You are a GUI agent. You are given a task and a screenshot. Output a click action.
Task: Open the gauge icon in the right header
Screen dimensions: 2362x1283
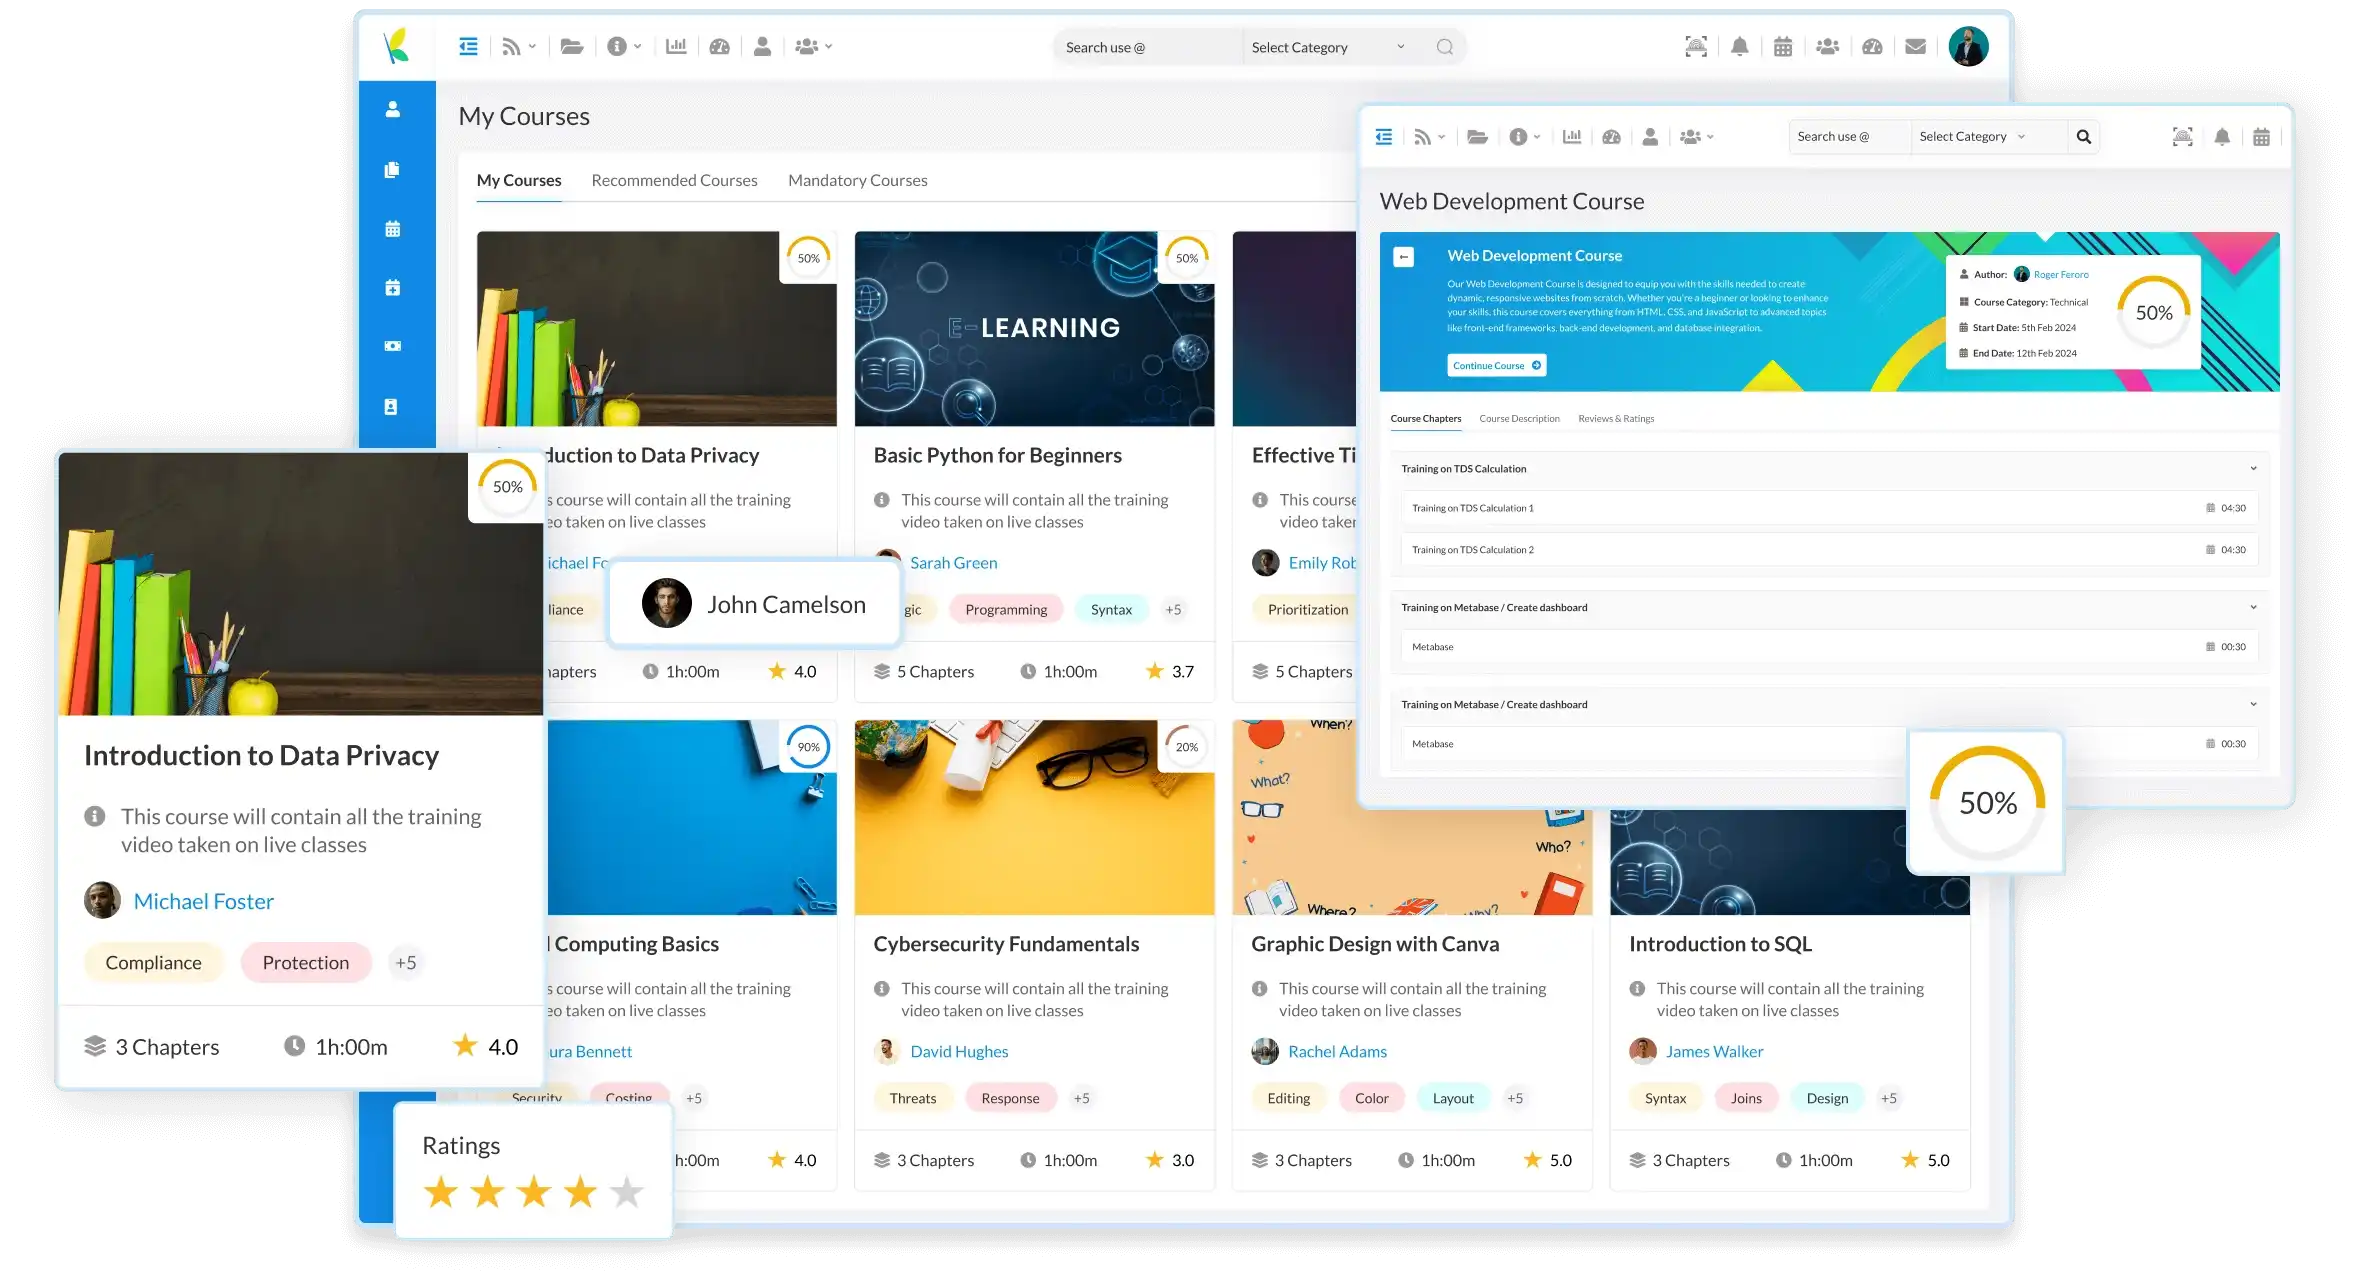pyautogui.click(x=1872, y=46)
